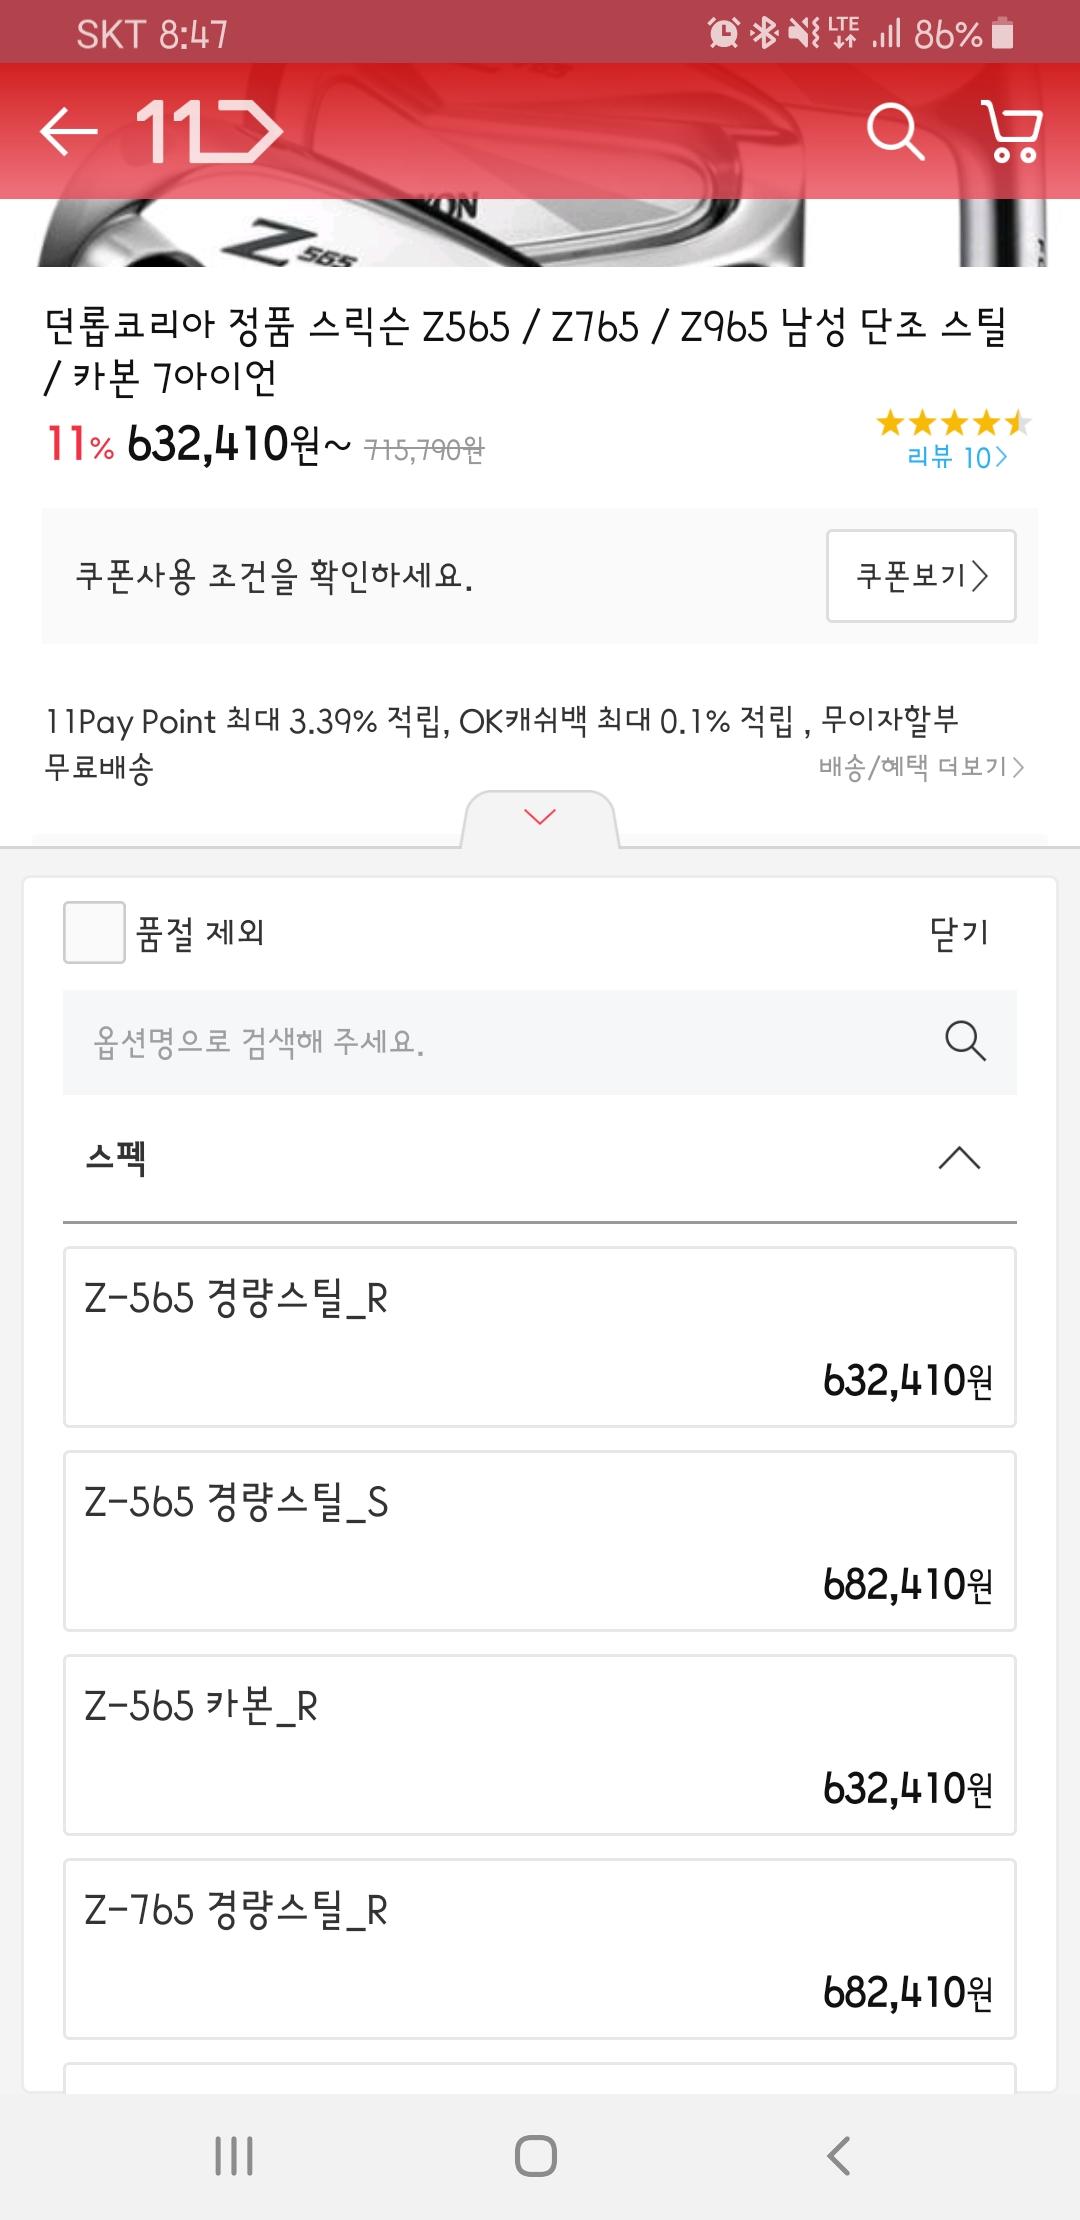Tap the search magnifier in header
This screenshot has height=2220, width=1080.
pos(894,131)
